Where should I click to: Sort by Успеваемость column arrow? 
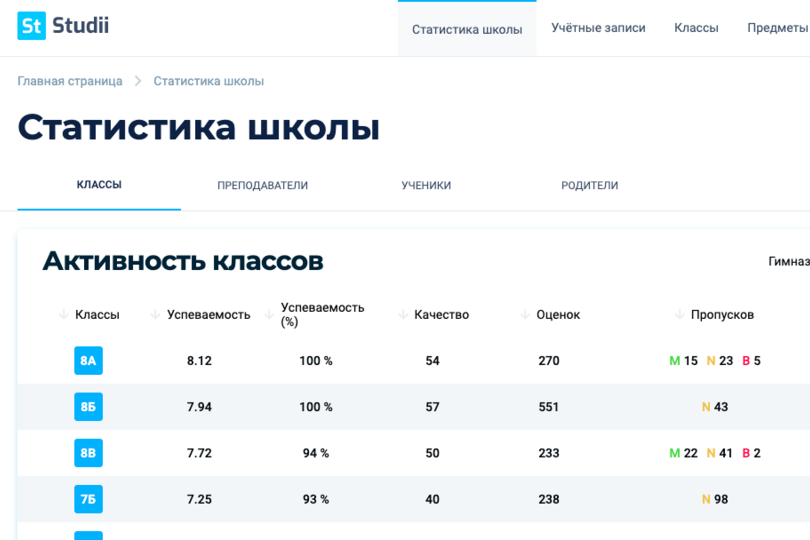coord(155,314)
